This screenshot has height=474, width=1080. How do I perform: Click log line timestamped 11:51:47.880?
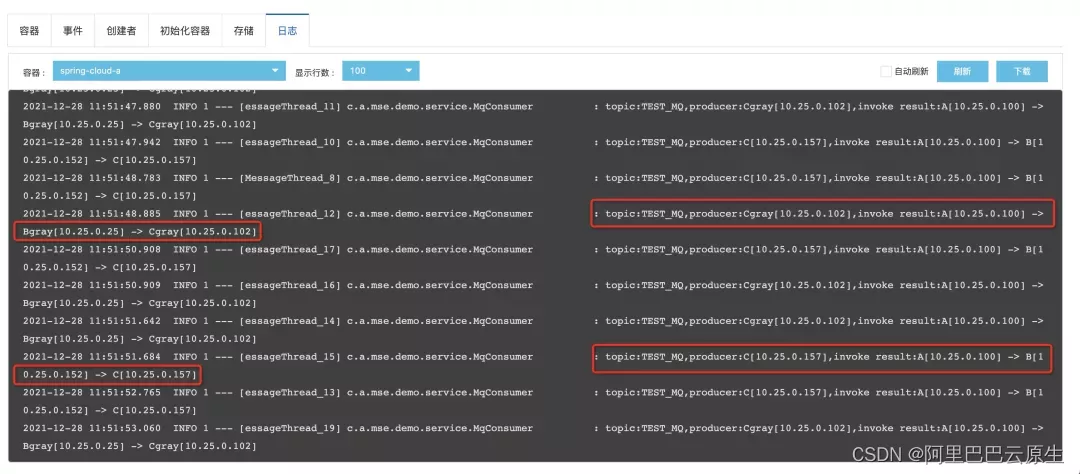(x=533, y=115)
